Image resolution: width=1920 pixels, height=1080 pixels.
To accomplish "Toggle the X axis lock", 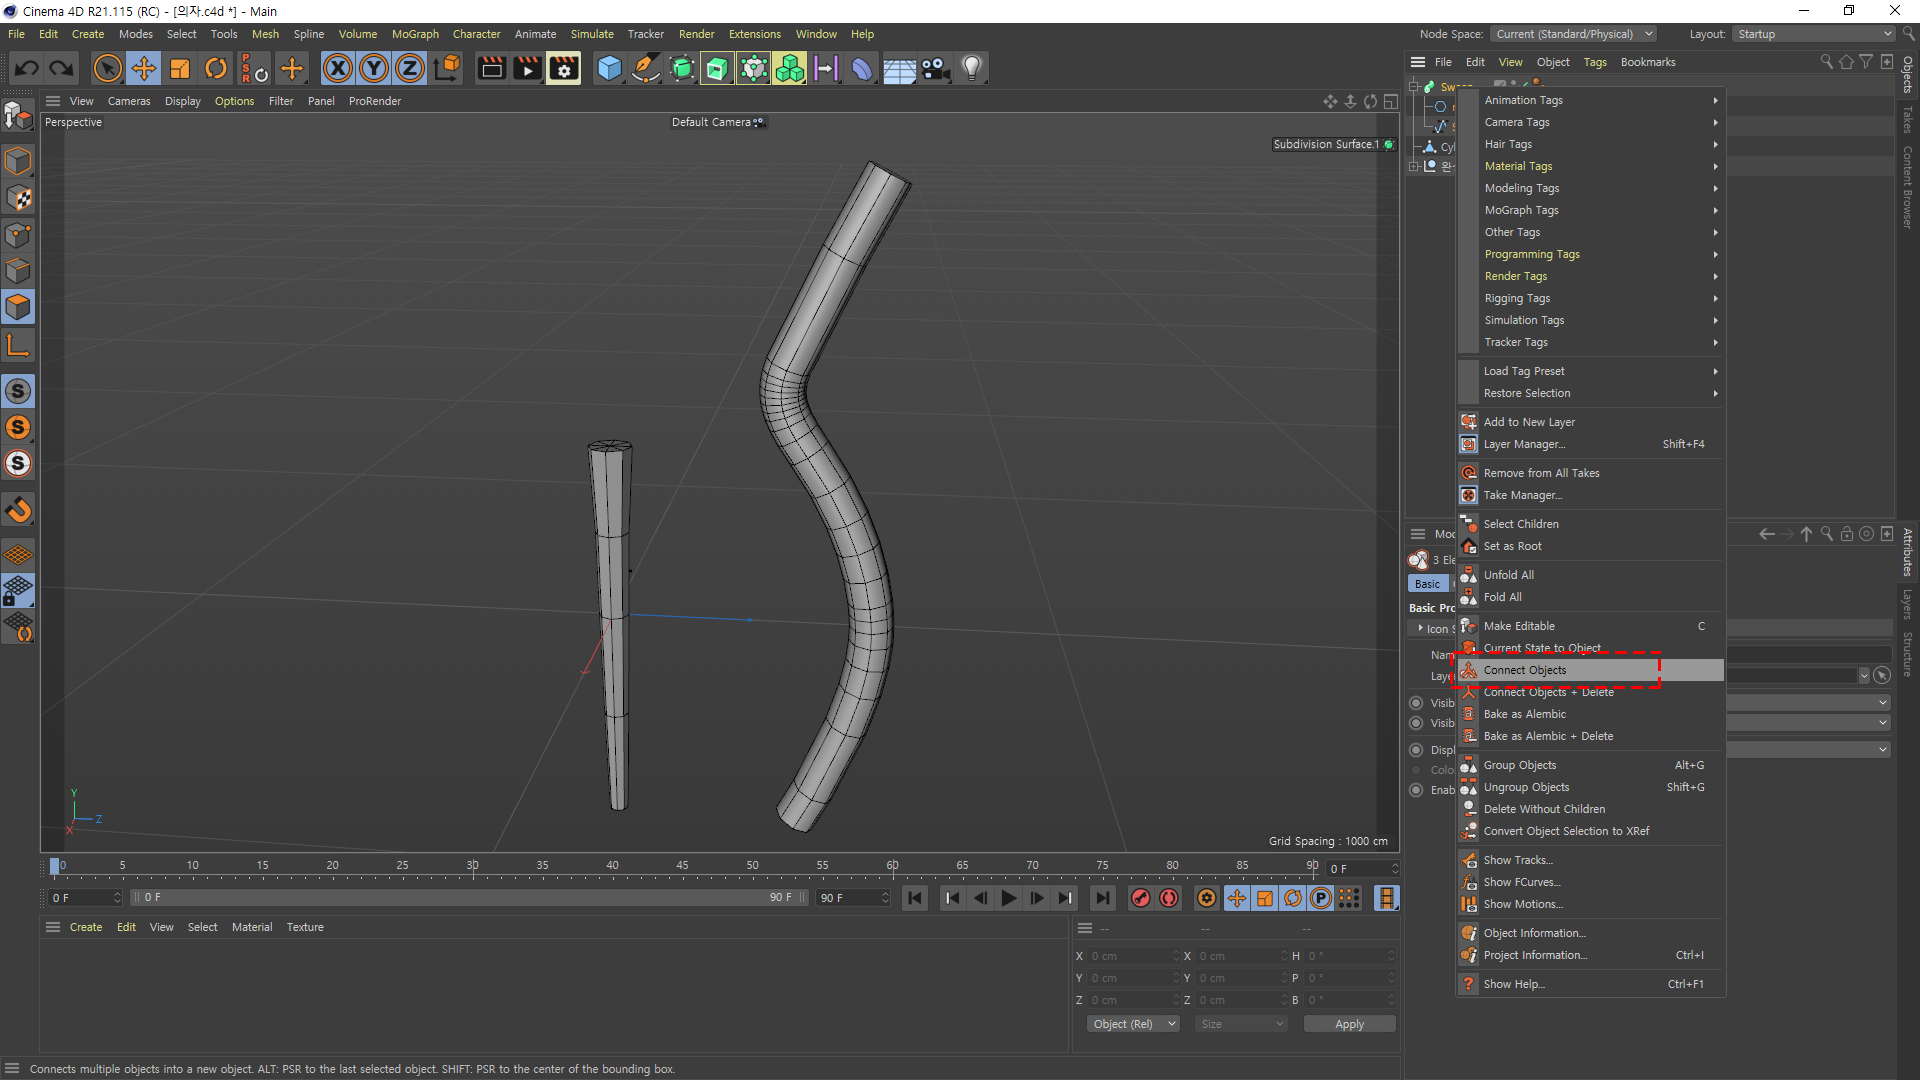I will [338, 68].
